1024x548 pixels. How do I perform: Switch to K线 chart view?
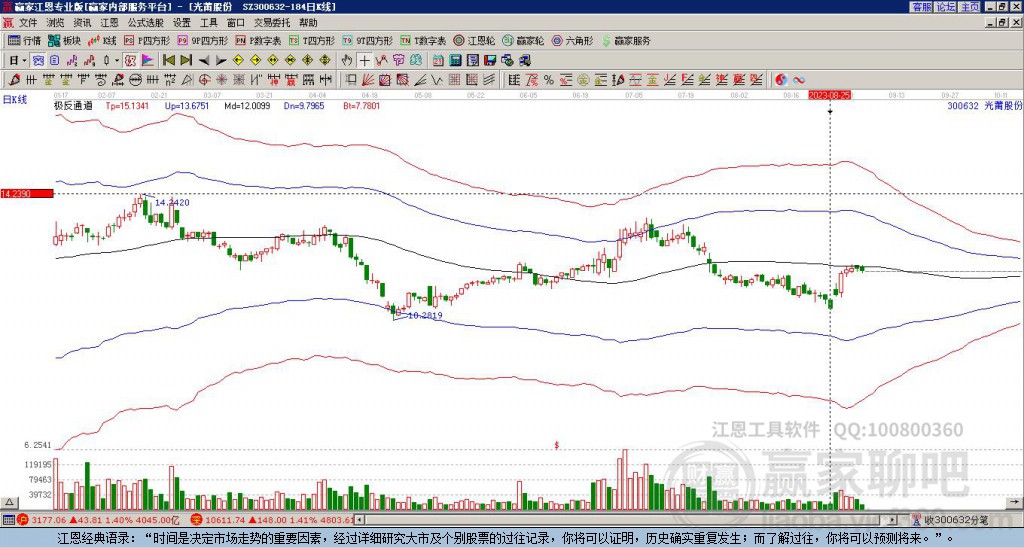click(102, 40)
